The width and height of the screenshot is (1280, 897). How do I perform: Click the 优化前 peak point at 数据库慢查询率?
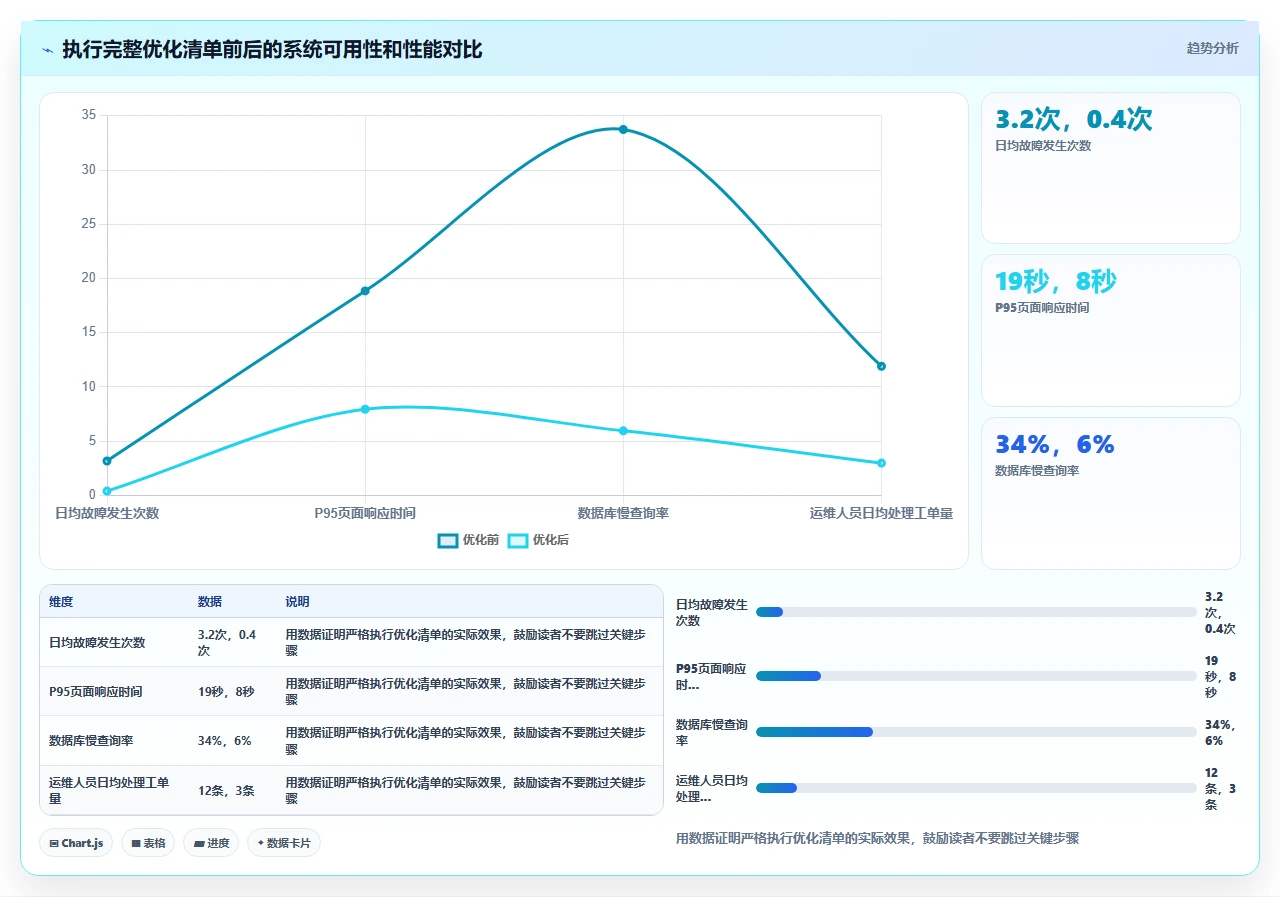click(x=623, y=129)
